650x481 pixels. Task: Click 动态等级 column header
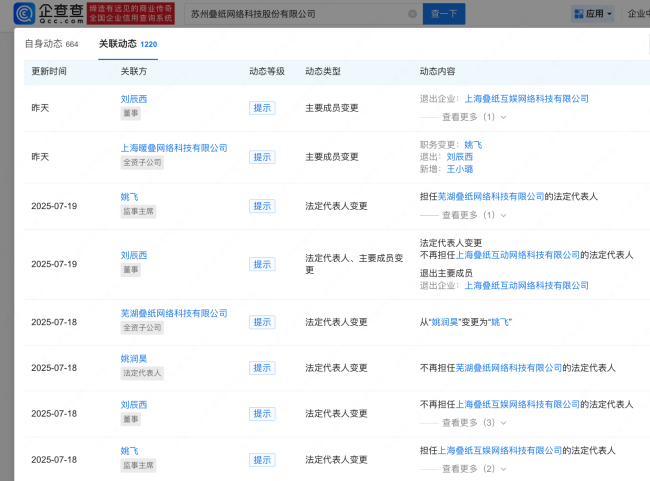click(x=267, y=71)
